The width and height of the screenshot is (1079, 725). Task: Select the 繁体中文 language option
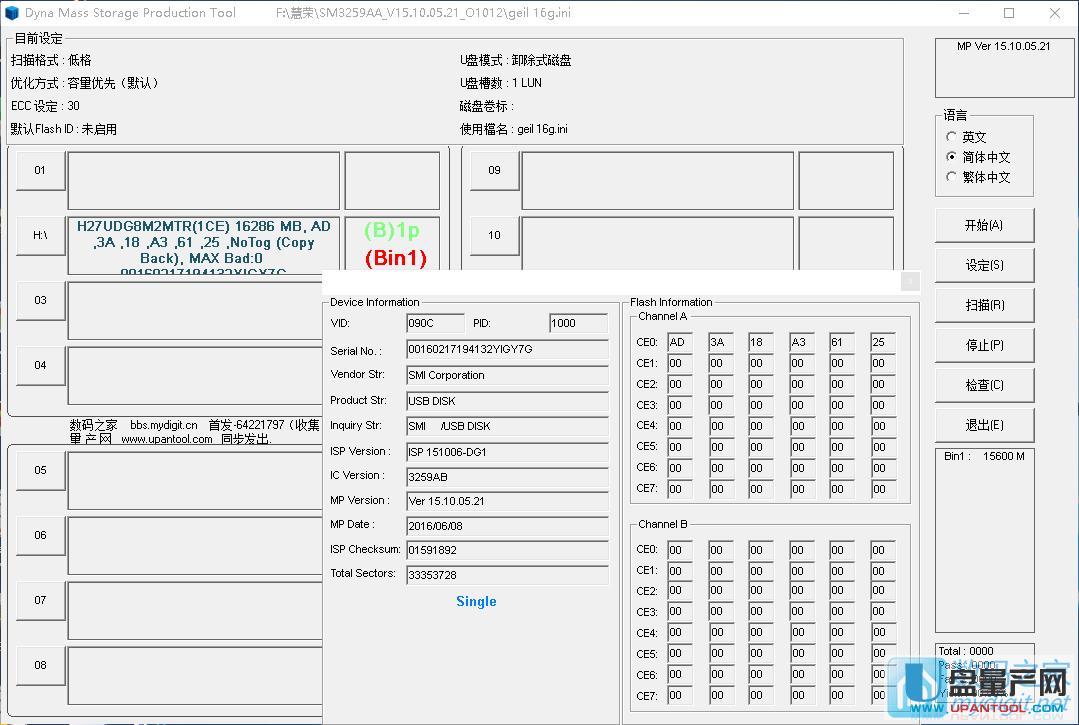[951, 177]
